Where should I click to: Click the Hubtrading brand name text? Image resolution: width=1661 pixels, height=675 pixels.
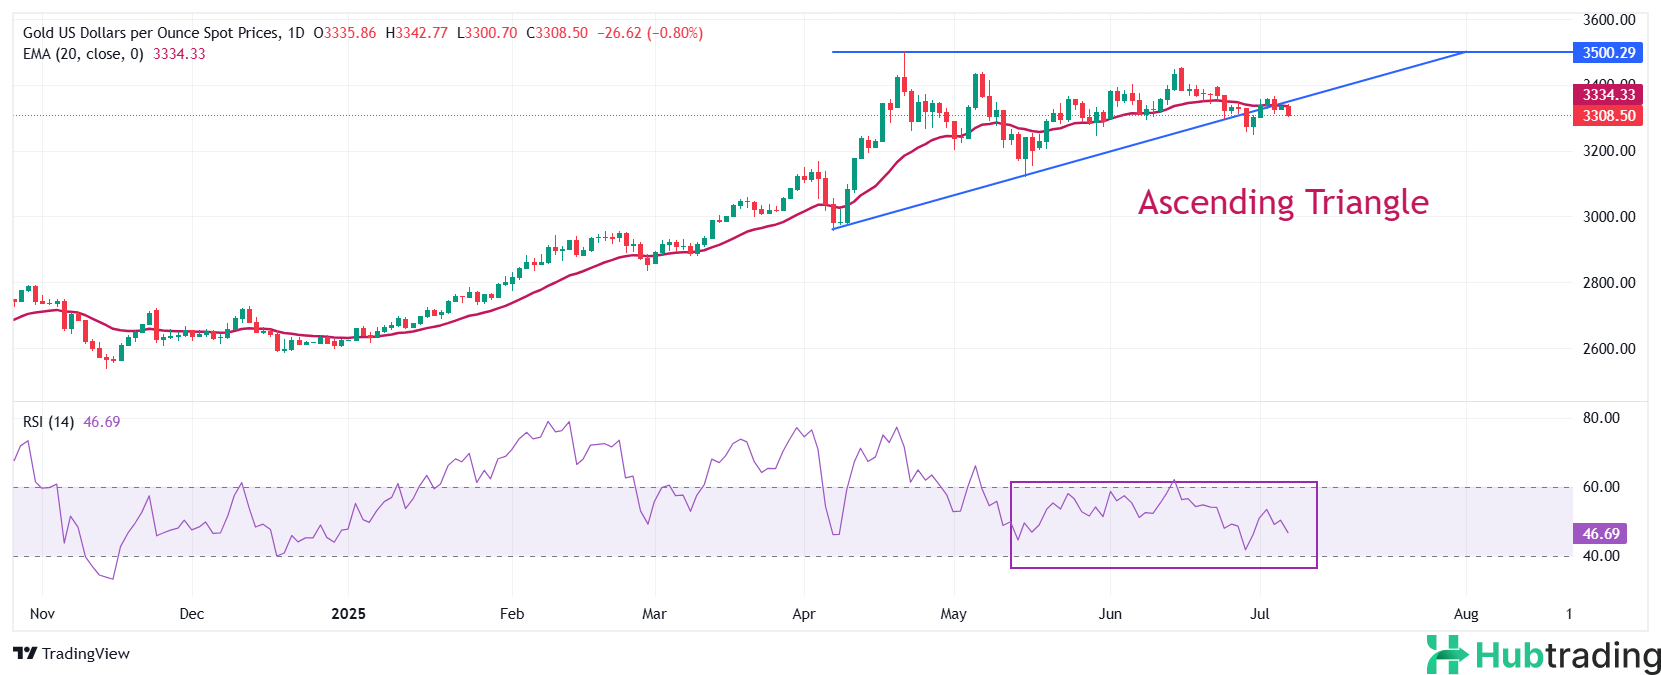point(1568,656)
